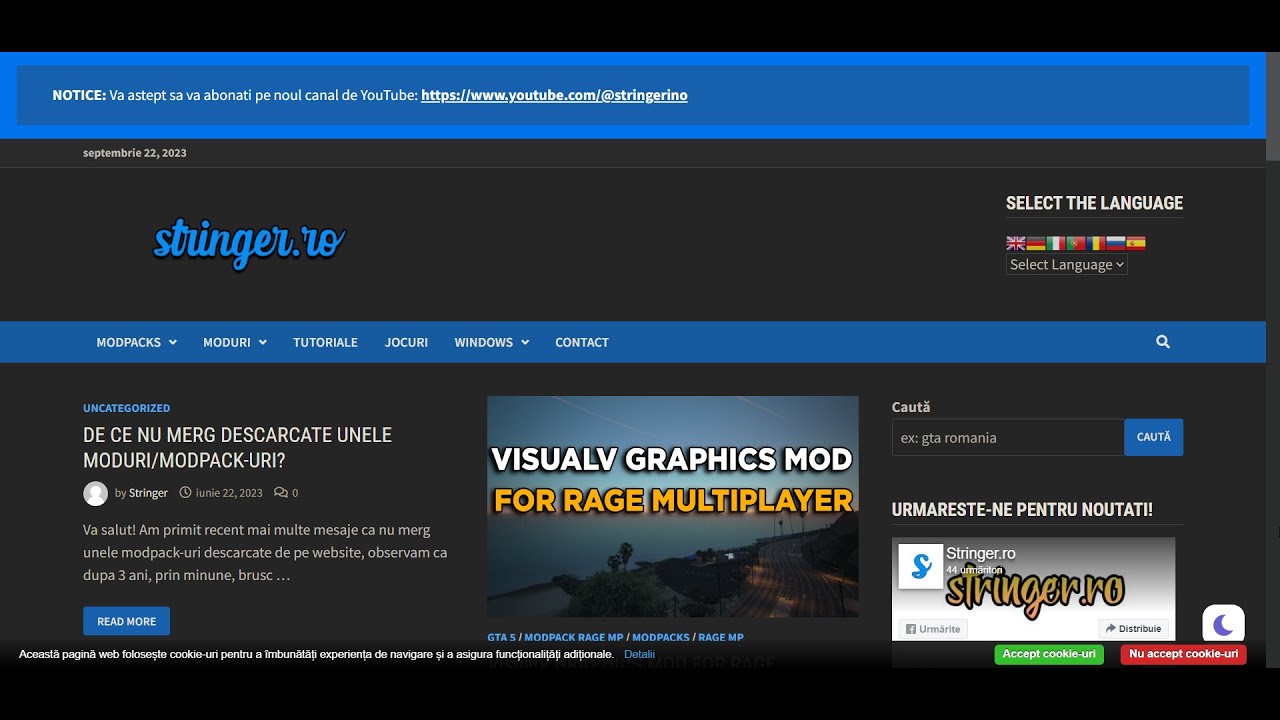The height and width of the screenshot is (720, 1280).
Task: Open the Stringer.ro Facebook page name
Action: click(980, 553)
